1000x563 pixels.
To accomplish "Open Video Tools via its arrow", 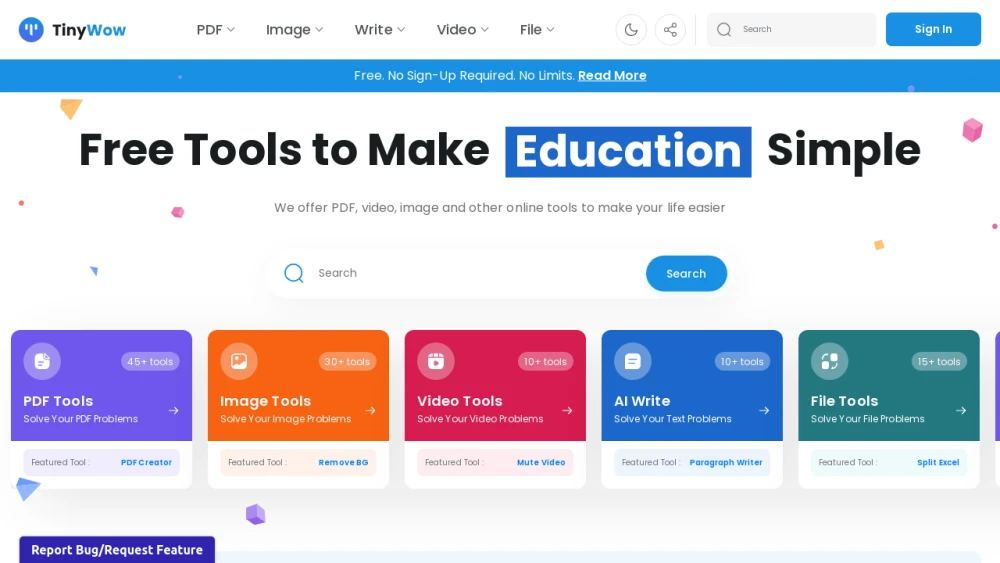I will click(567, 411).
